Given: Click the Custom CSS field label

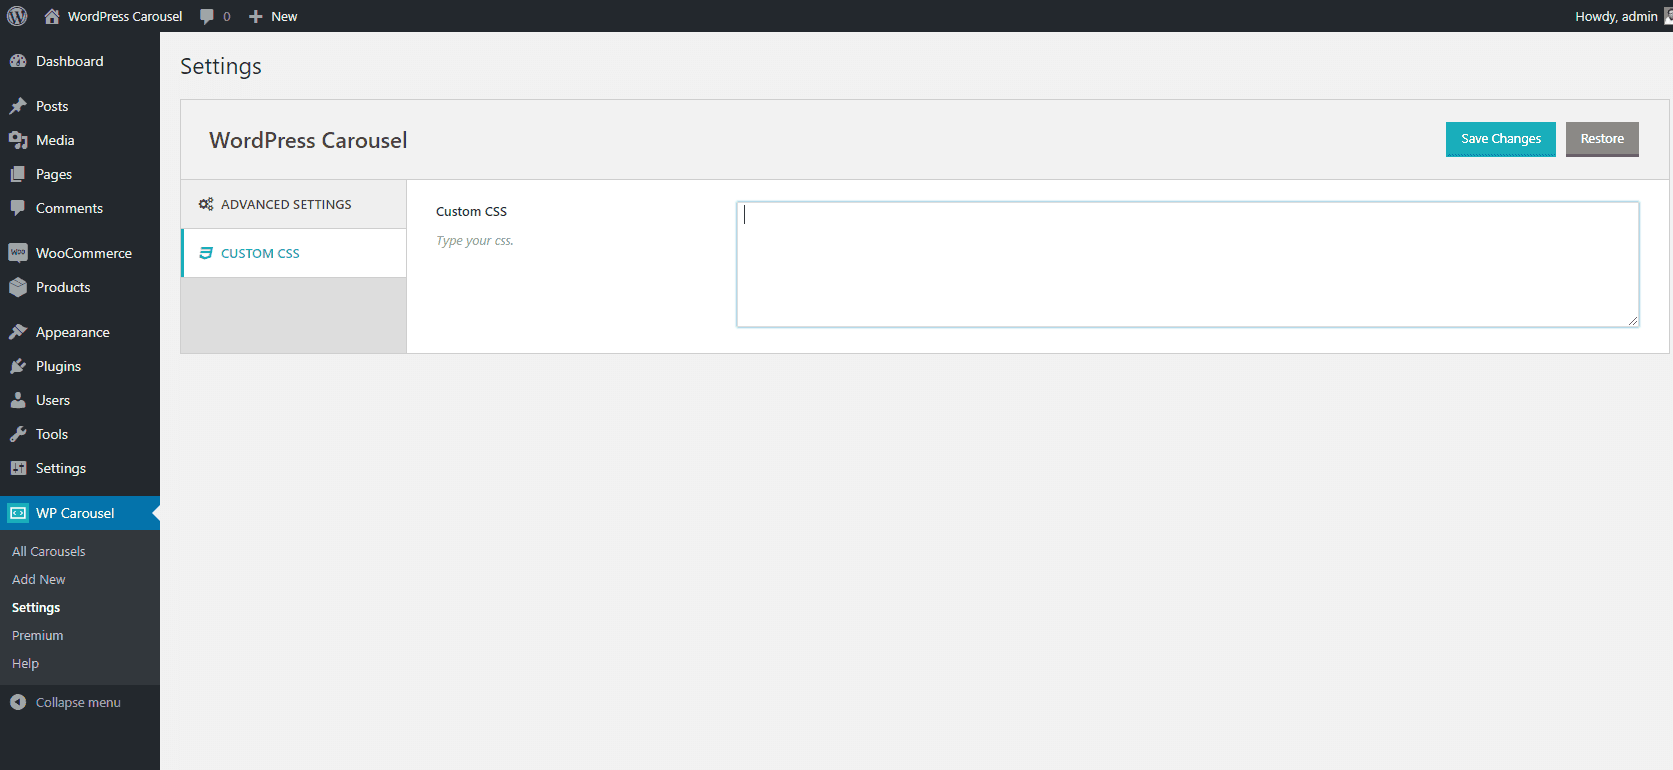Looking at the screenshot, I should 471,211.
